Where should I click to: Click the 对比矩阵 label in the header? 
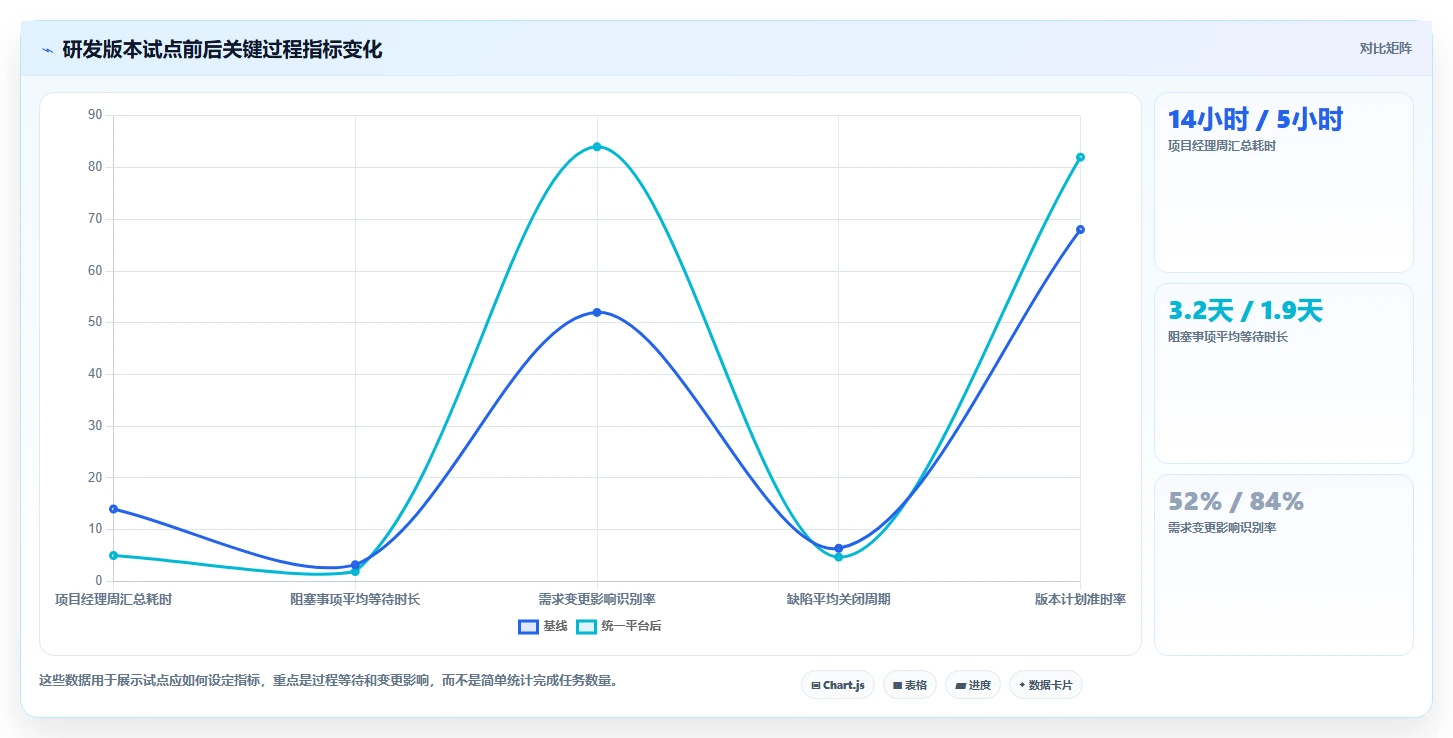(1385, 49)
